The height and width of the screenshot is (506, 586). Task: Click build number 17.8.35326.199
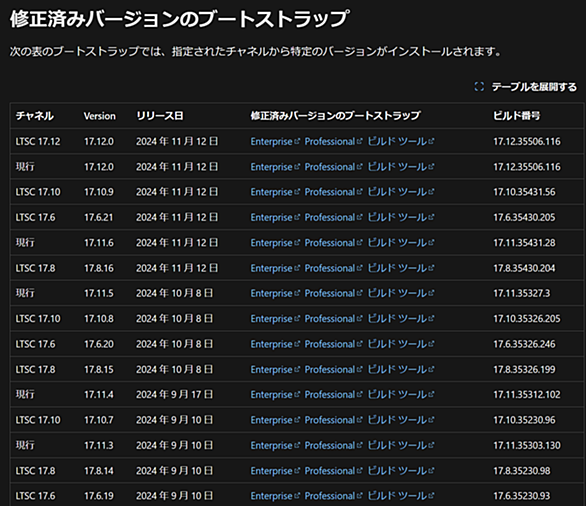tap(524, 370)
